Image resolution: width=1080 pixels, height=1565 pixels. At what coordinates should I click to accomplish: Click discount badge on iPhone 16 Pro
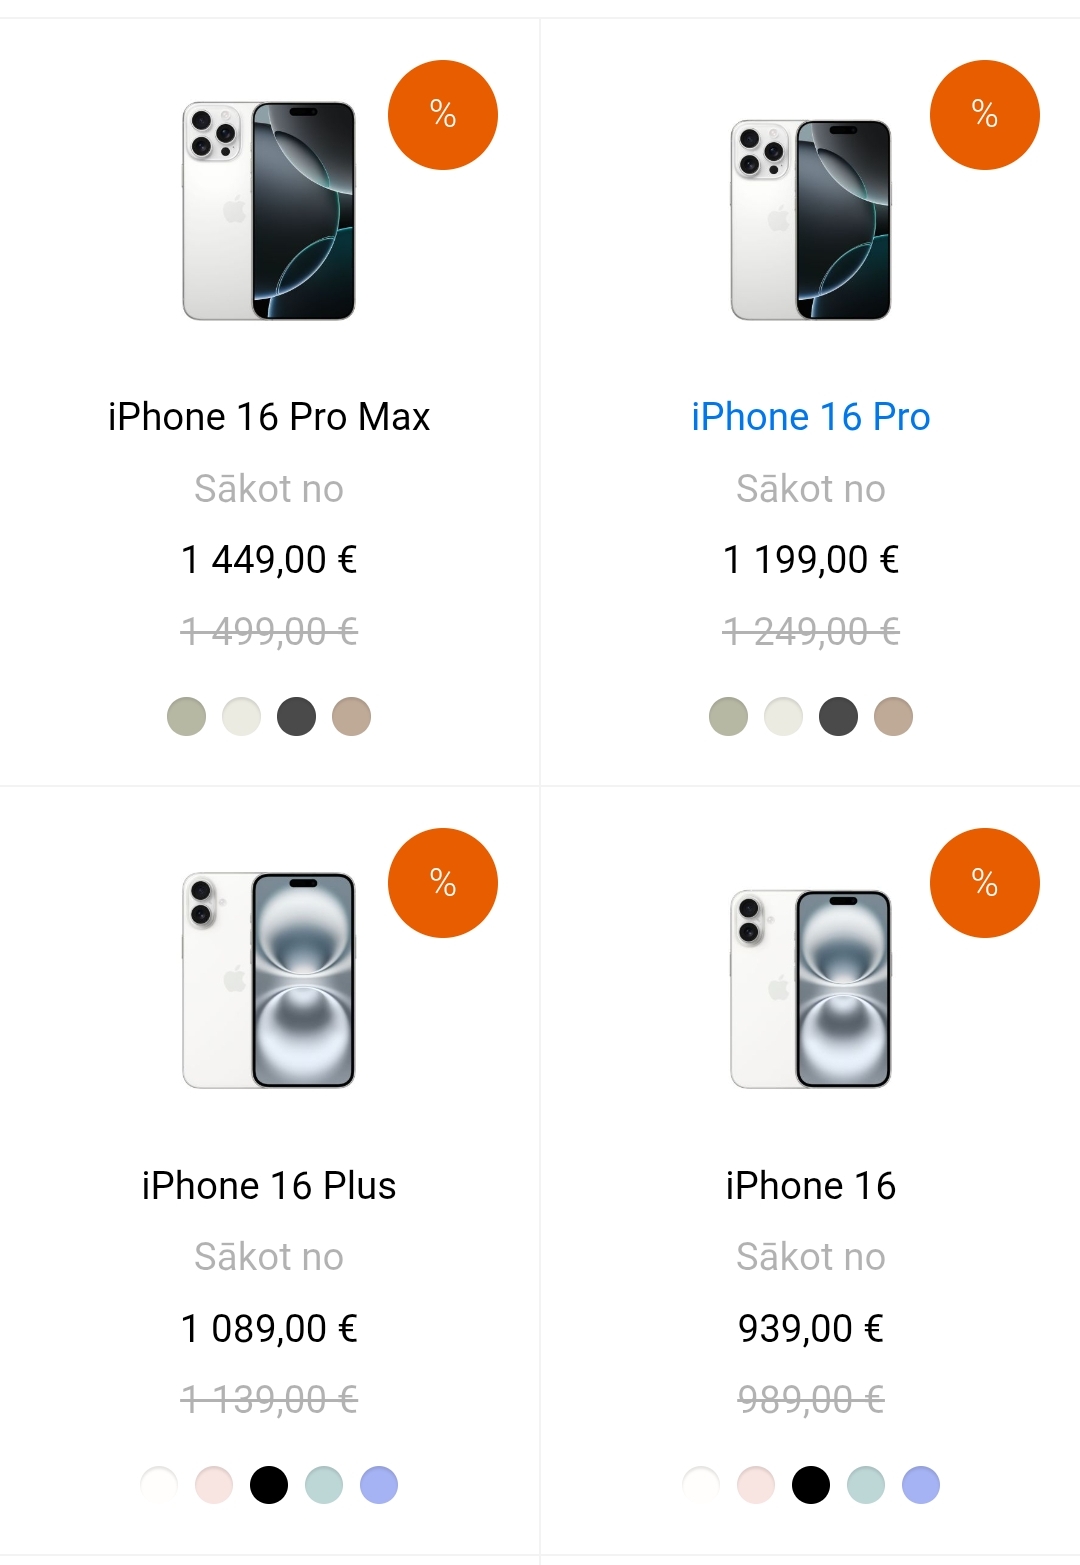click(x=985, y=115)
